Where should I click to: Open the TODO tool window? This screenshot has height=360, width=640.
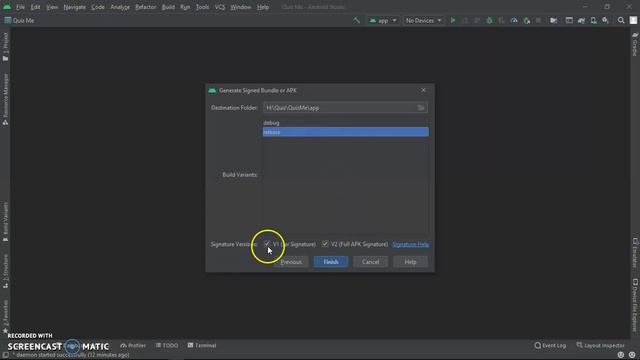[167, 345]
